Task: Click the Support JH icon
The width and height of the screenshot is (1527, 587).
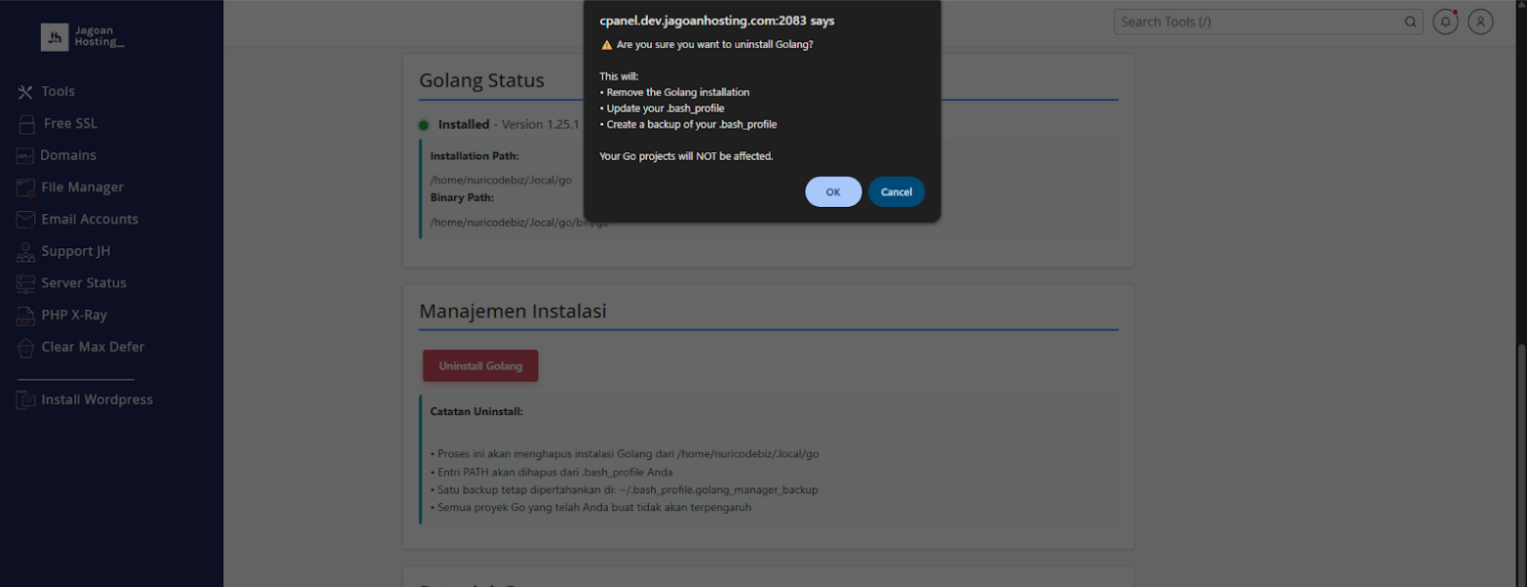Action: coord(25,252)
